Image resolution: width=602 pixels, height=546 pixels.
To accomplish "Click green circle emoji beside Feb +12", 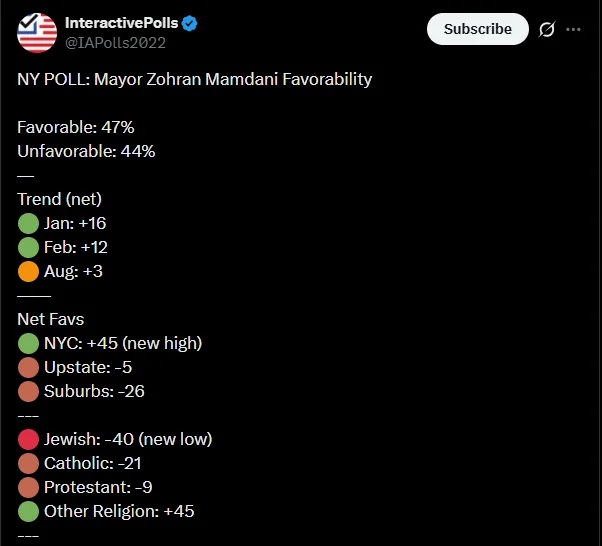I will pyautogui.click(x=28, y=248).
